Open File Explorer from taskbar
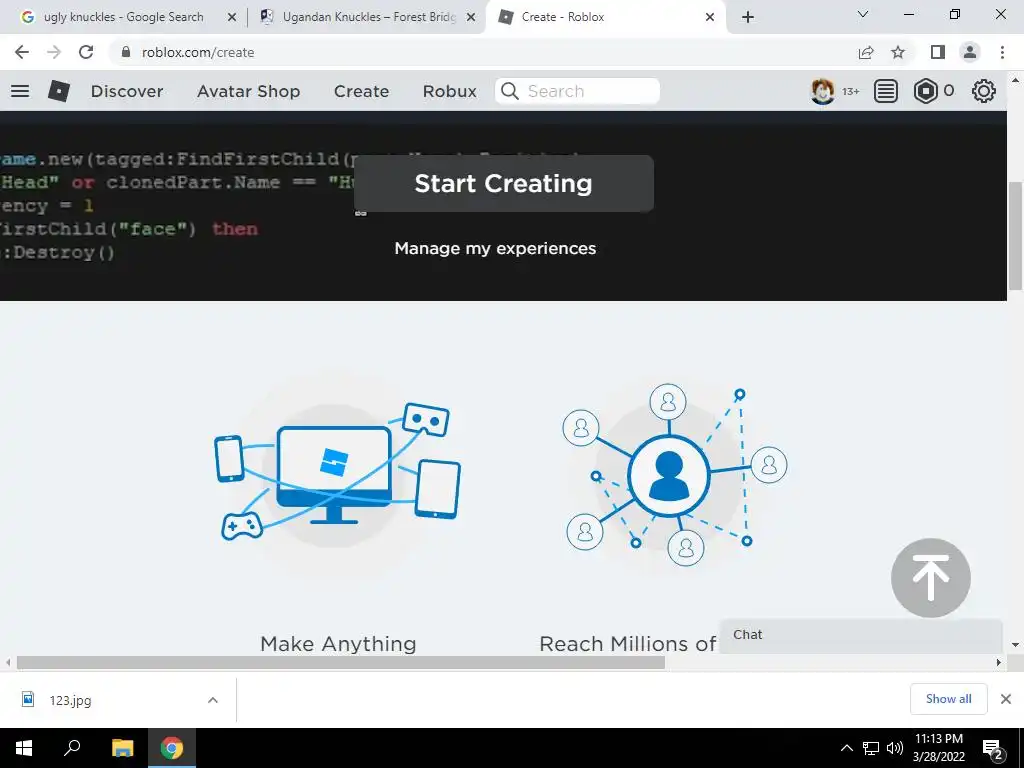This screenshot has width=1024, height=768. pyautogui.click(x=122, y=748)
